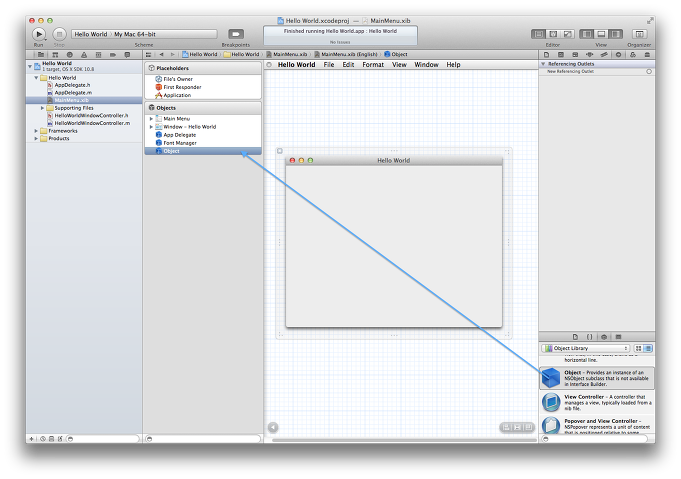Open the Edit menu in designed menu bar
This screenshot has height=479, width=681.
(348, 65)
